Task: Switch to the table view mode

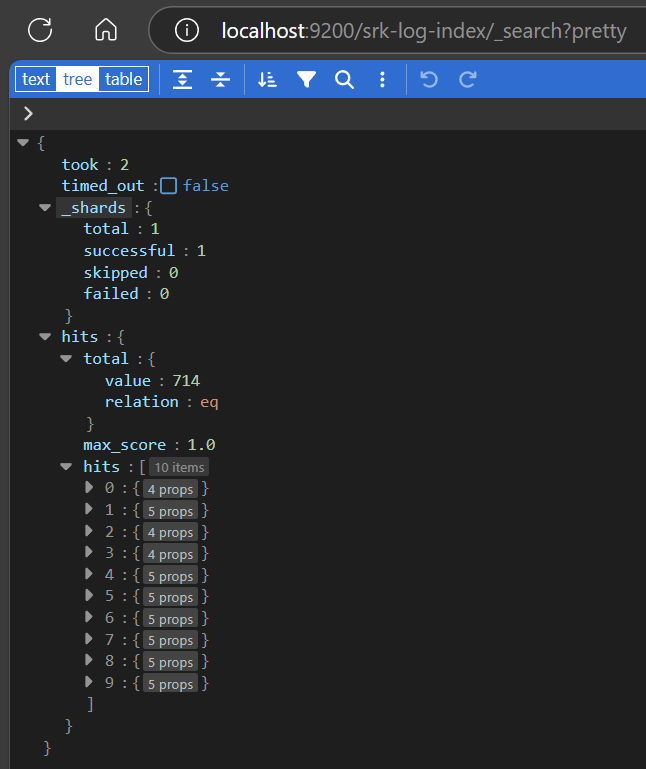Action: pyautogui.click(x=123, y=80)
